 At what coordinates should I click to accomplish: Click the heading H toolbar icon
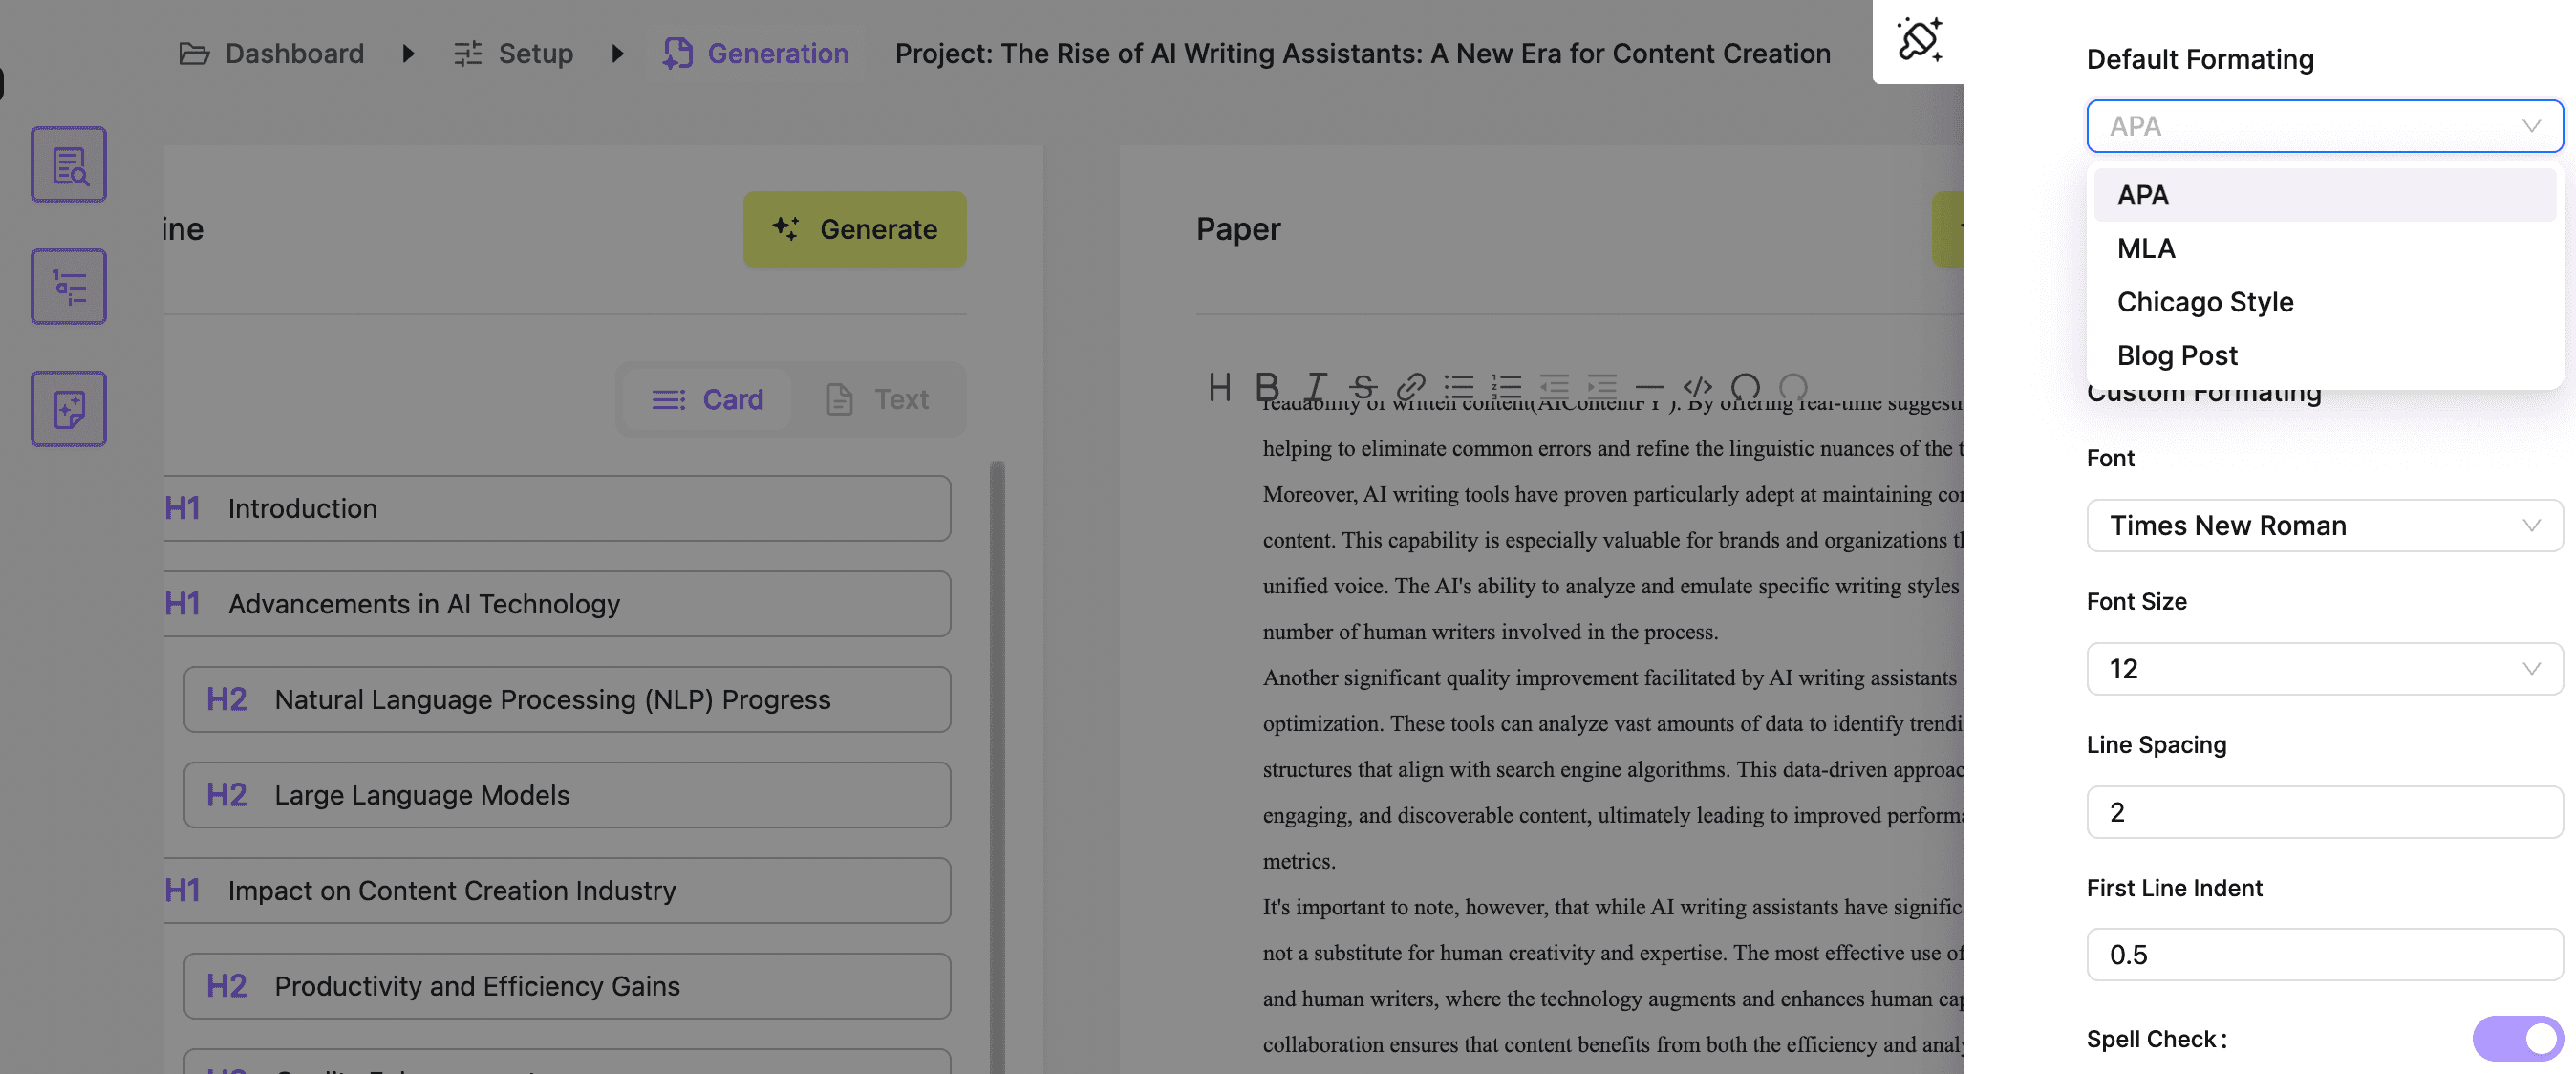pyautogui.click(x=1219, y=387)
